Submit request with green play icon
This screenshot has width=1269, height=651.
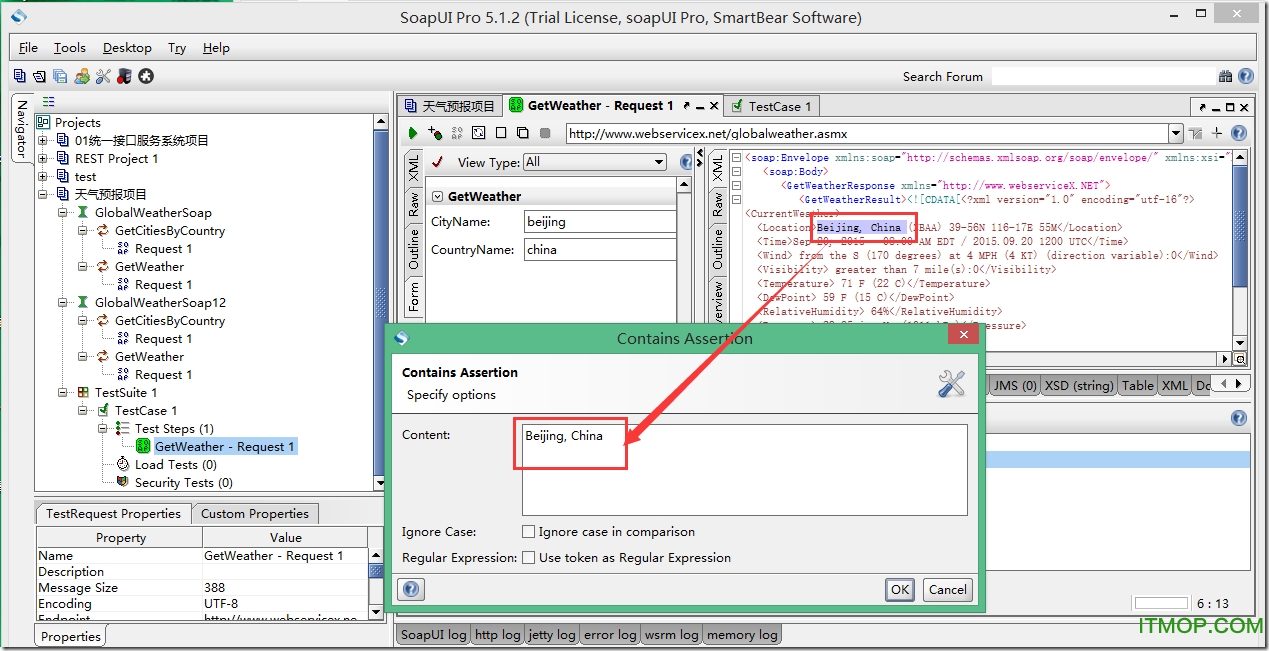click(x=413, y=133)
